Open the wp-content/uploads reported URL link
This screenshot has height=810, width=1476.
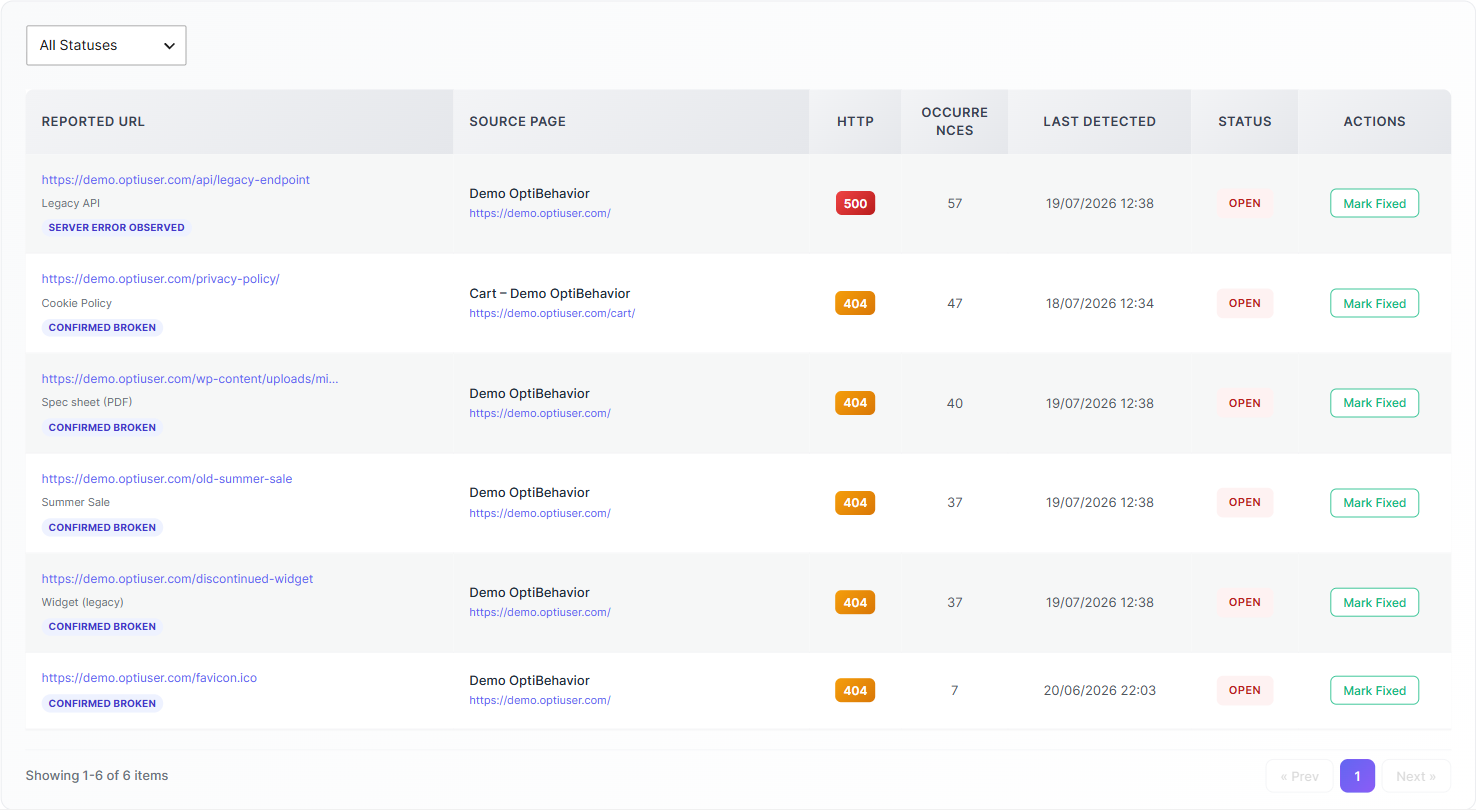click(190, 379)
